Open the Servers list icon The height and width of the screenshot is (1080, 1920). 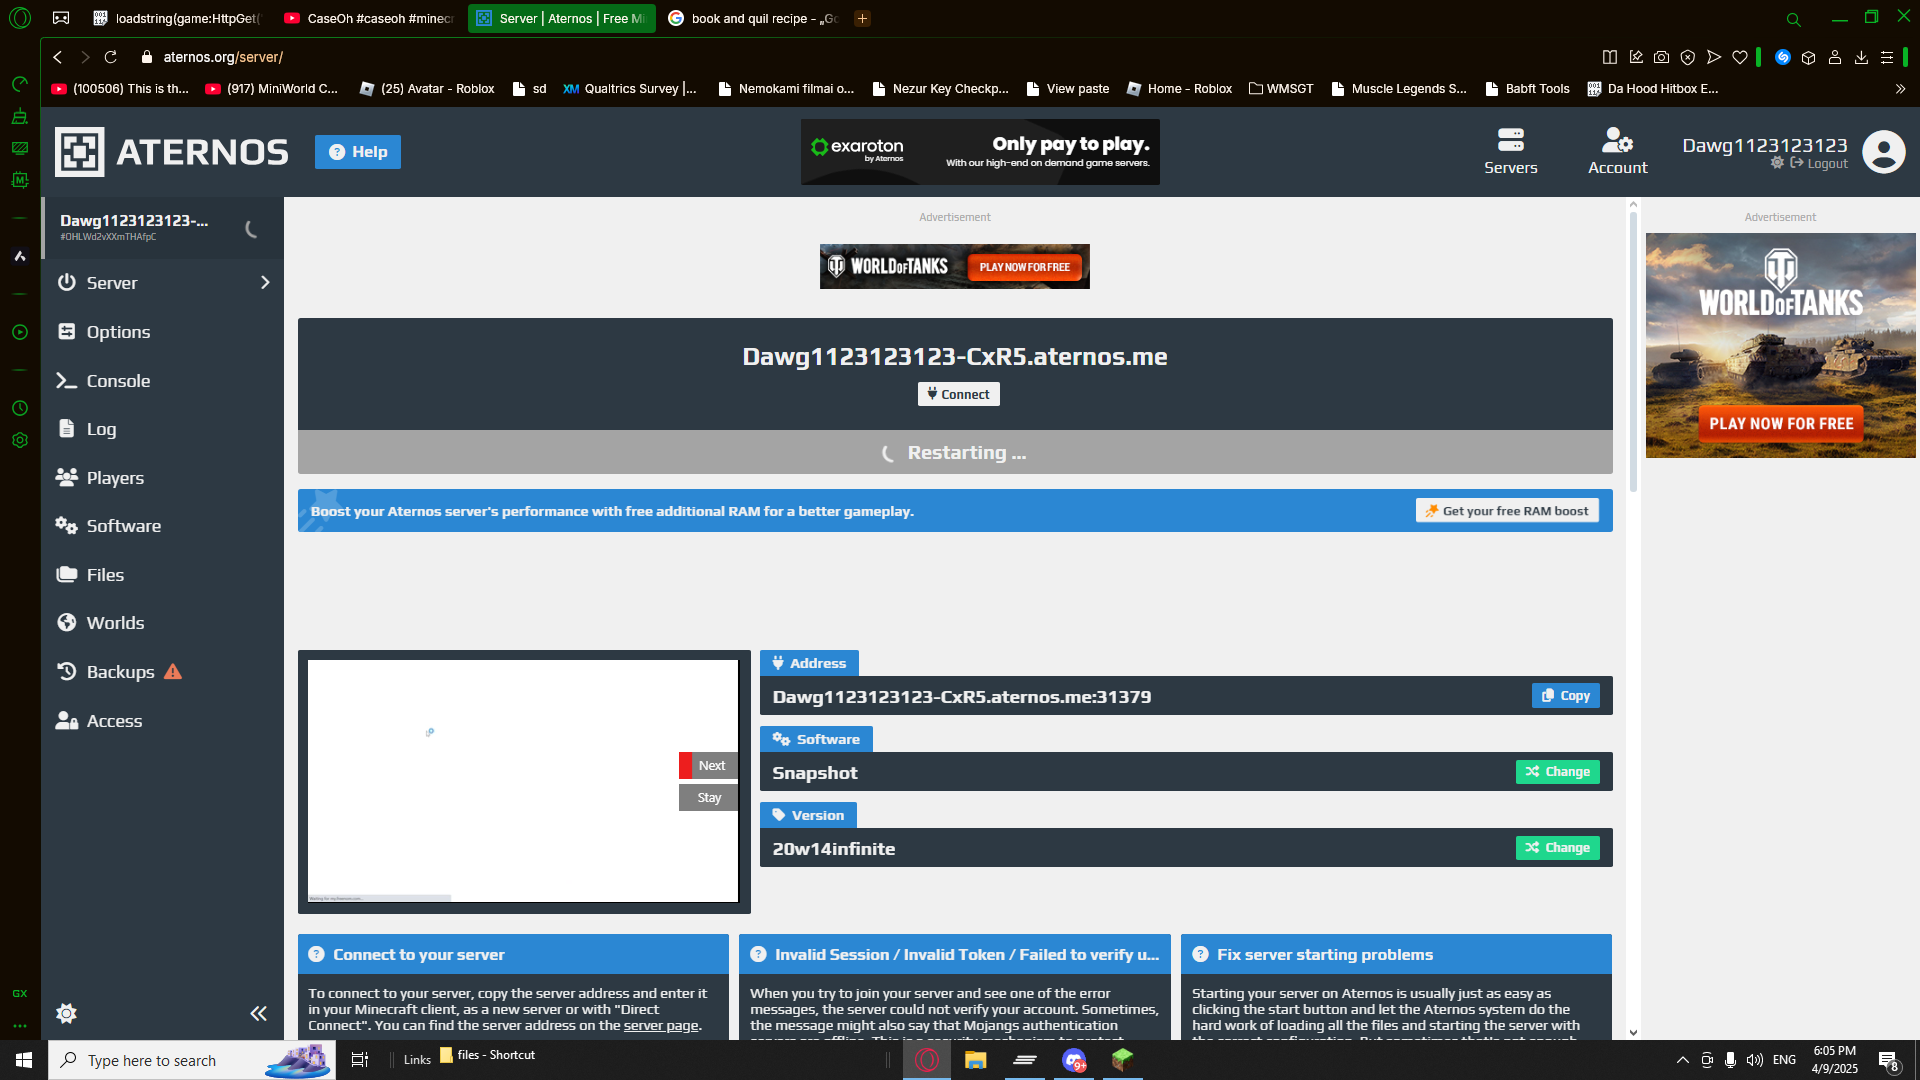click(1510, 152)
